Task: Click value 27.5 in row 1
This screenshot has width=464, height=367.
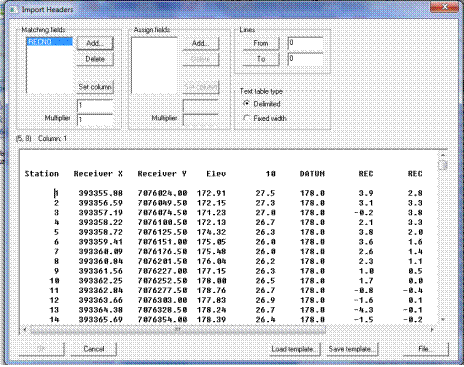Action: pyautogui.click(x=265, y=193)
